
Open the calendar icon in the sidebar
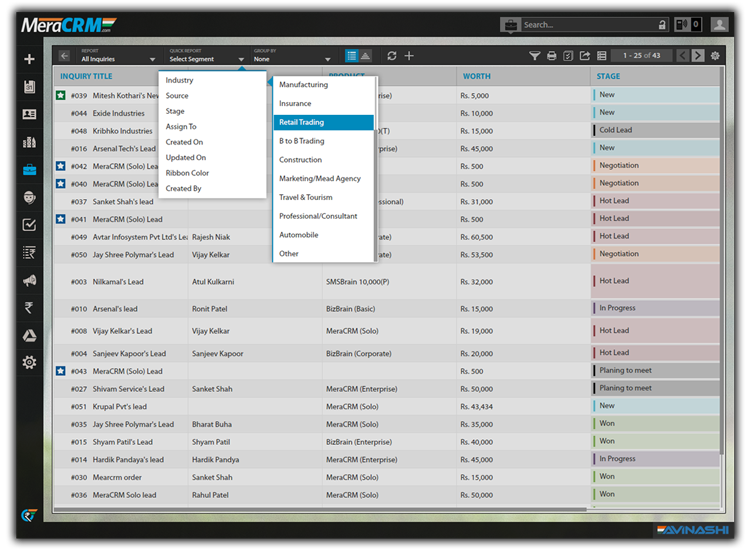coord(29,87)
